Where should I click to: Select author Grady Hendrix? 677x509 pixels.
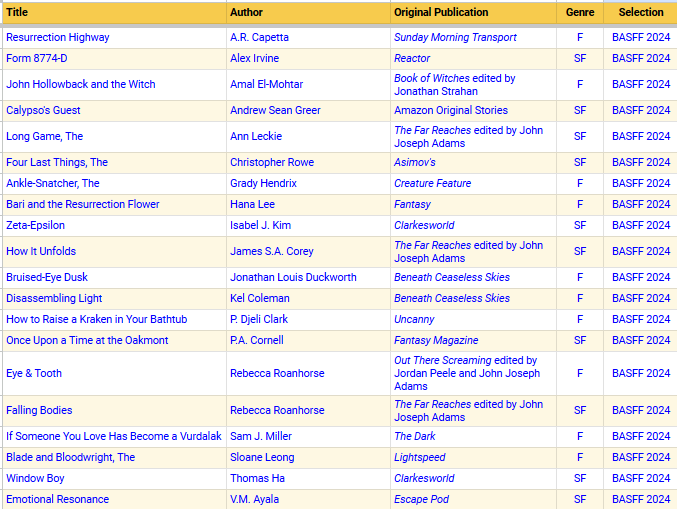tap(263, 183)
